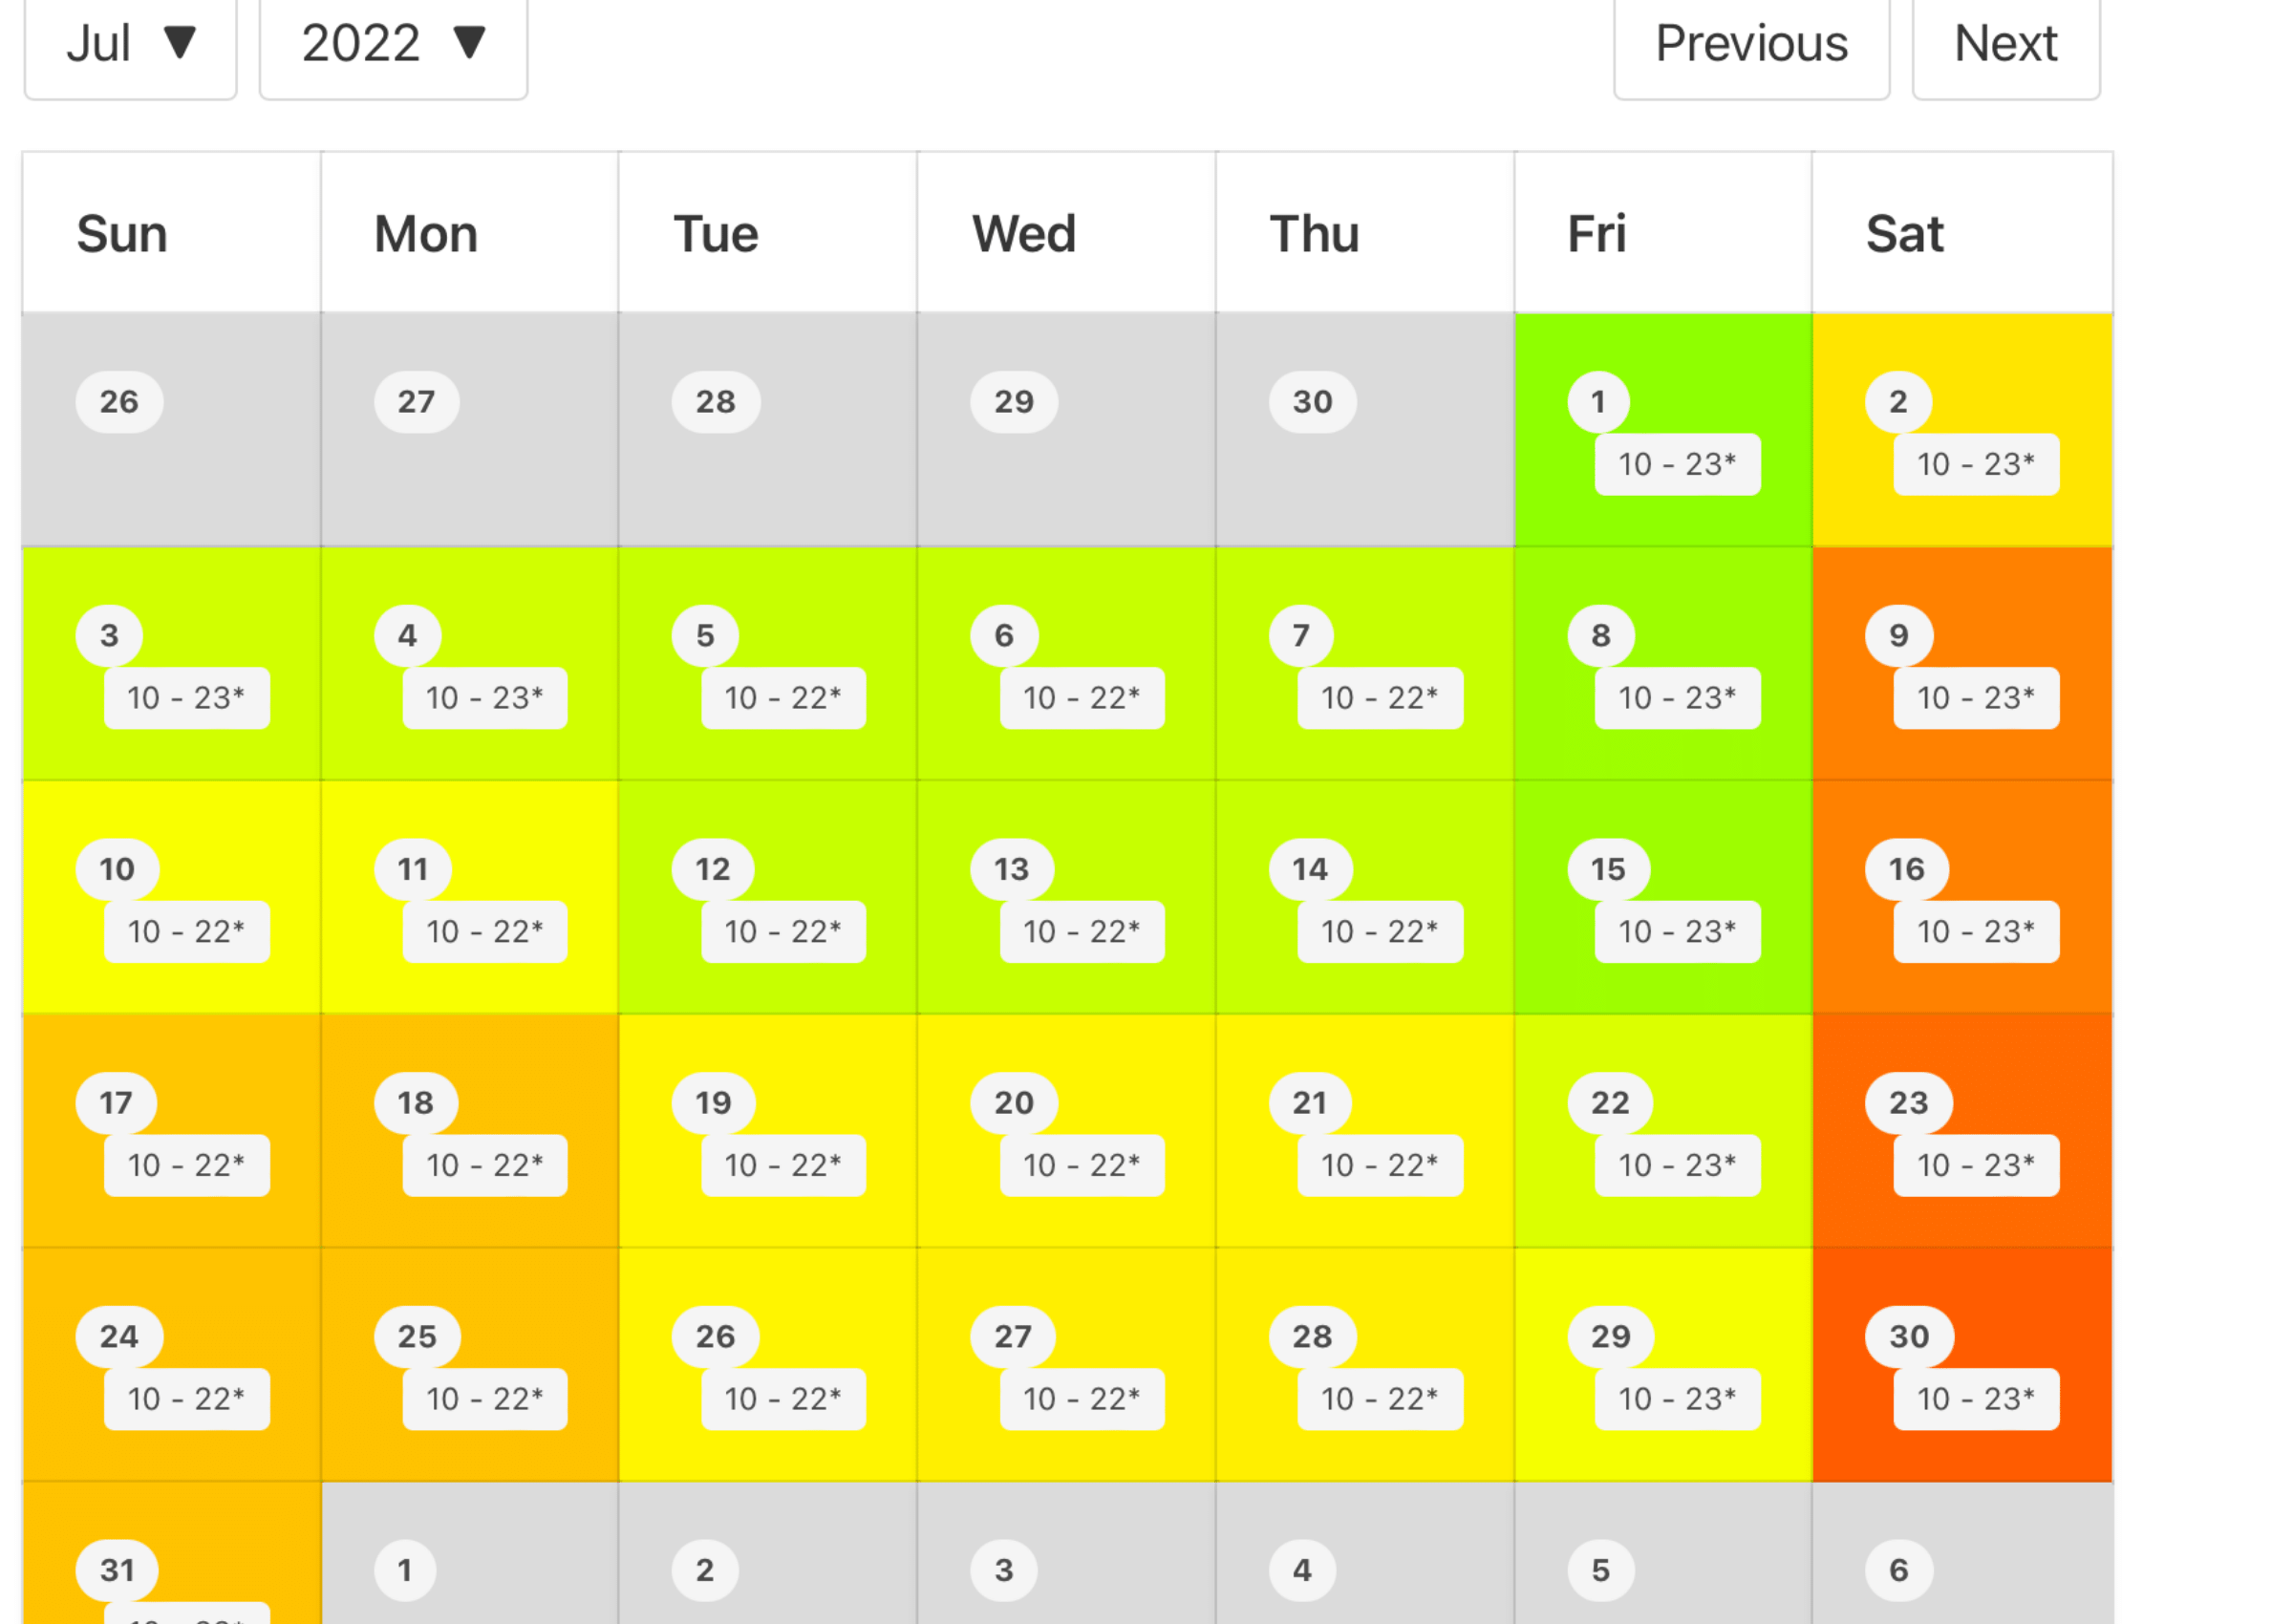The image size is (2293, 1624).
Task: Click hours label on July 2
Action: [x=1975, y=464]
